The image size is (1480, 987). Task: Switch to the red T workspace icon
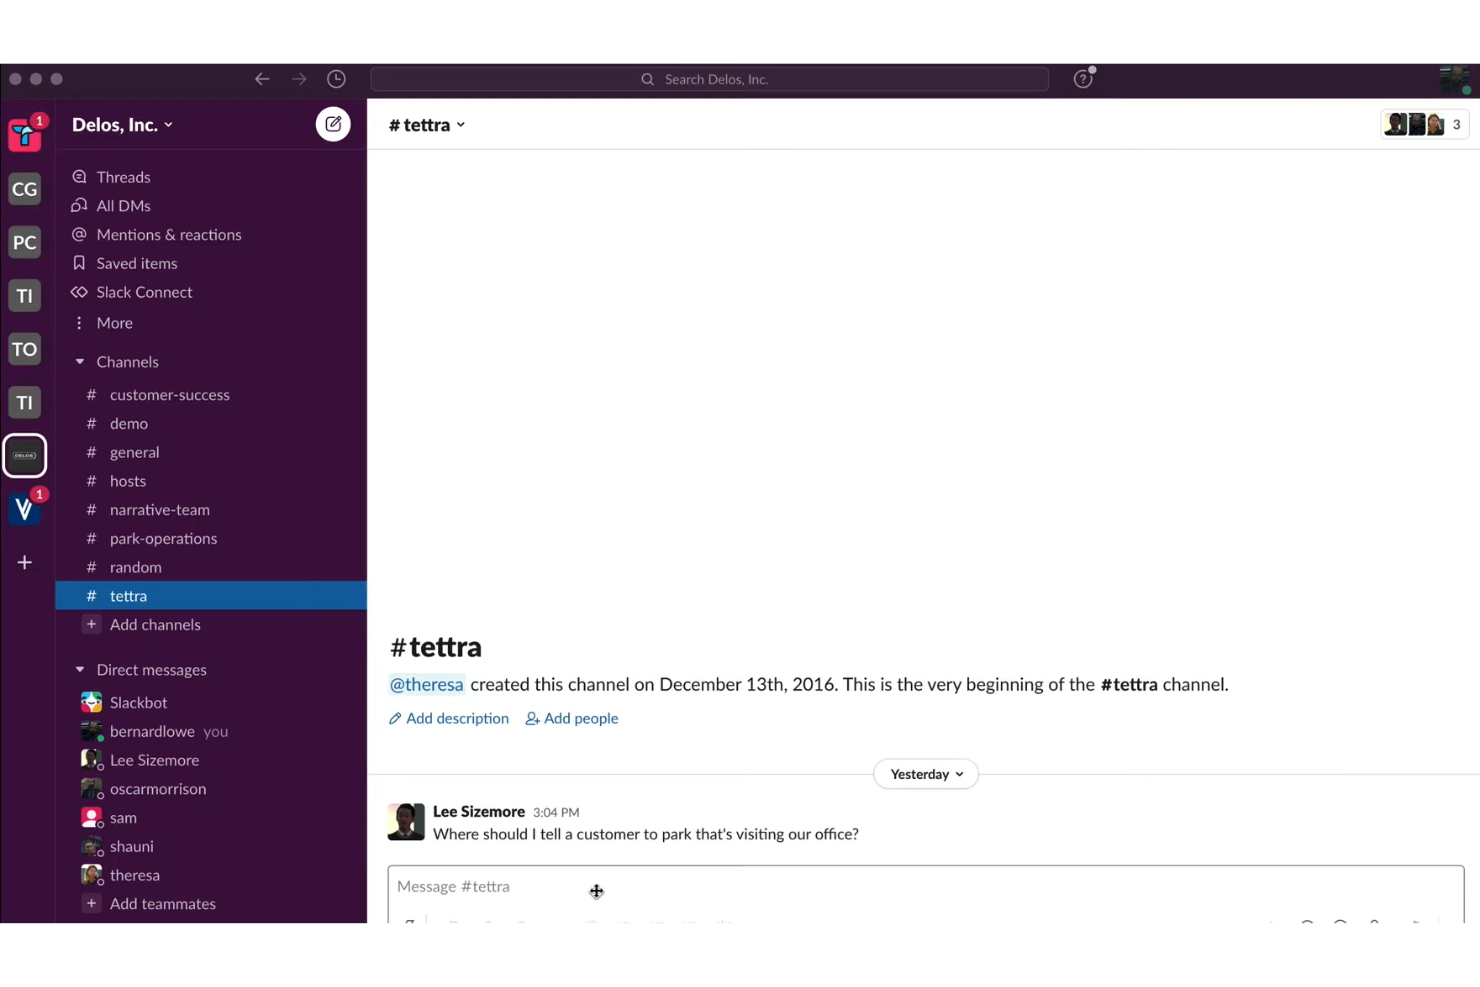(25, 135)
